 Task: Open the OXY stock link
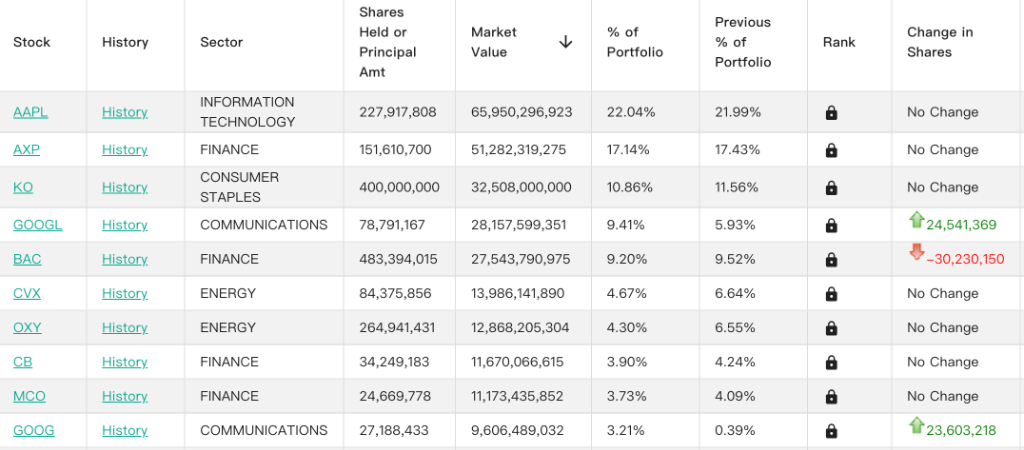(27, 327)
